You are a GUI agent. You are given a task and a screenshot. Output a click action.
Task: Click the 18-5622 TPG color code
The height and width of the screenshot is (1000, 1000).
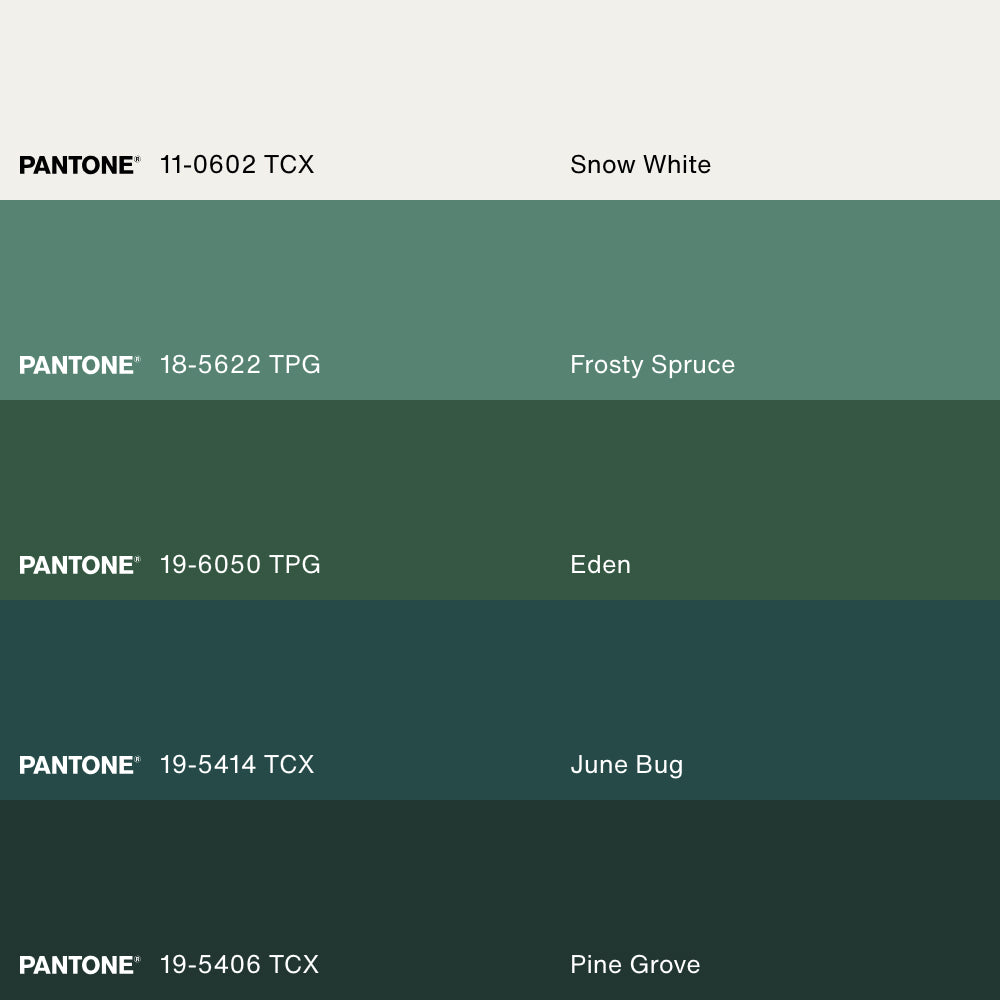240,365
